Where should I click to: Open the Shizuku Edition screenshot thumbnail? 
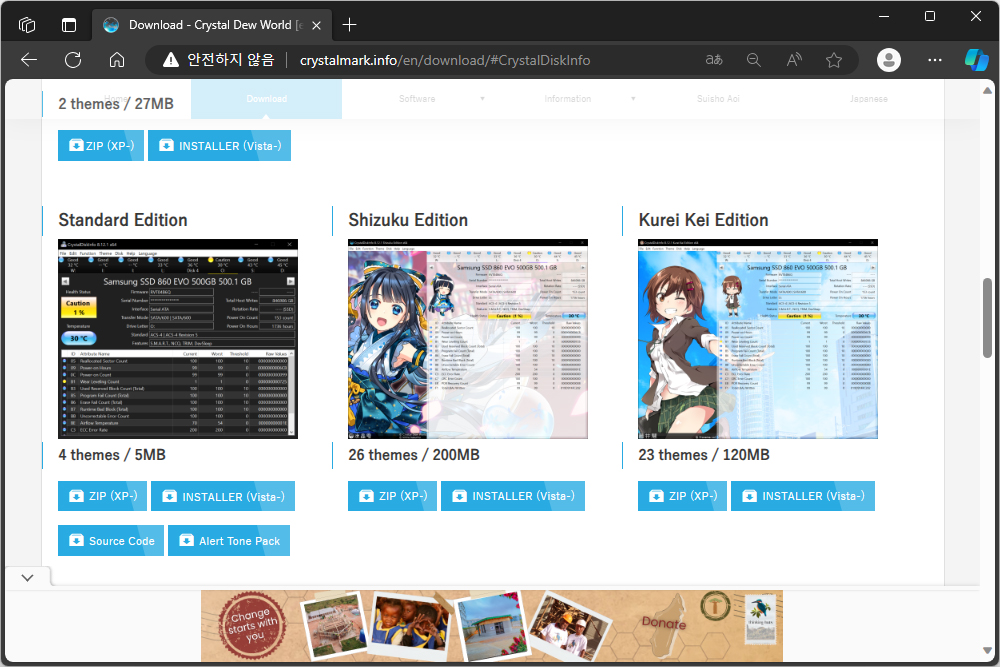coord(467,339)
